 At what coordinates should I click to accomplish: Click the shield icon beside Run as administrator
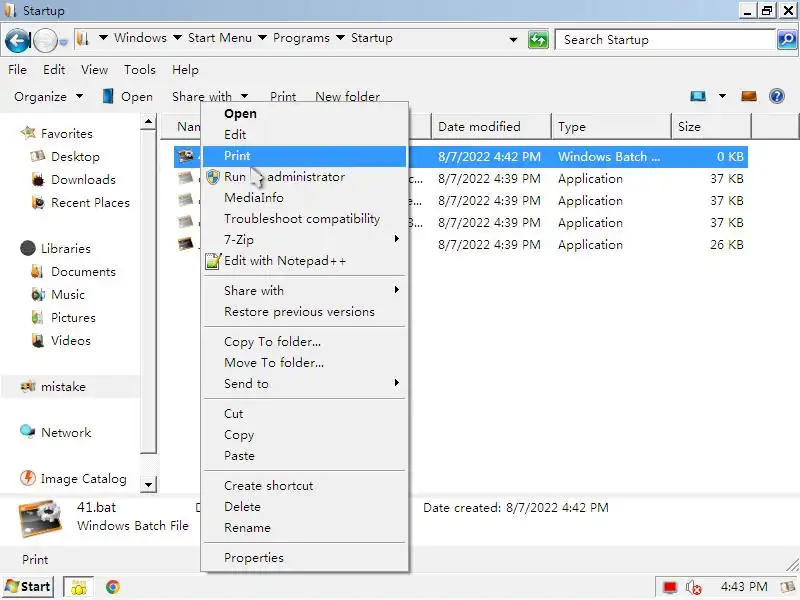click(213, 177)
